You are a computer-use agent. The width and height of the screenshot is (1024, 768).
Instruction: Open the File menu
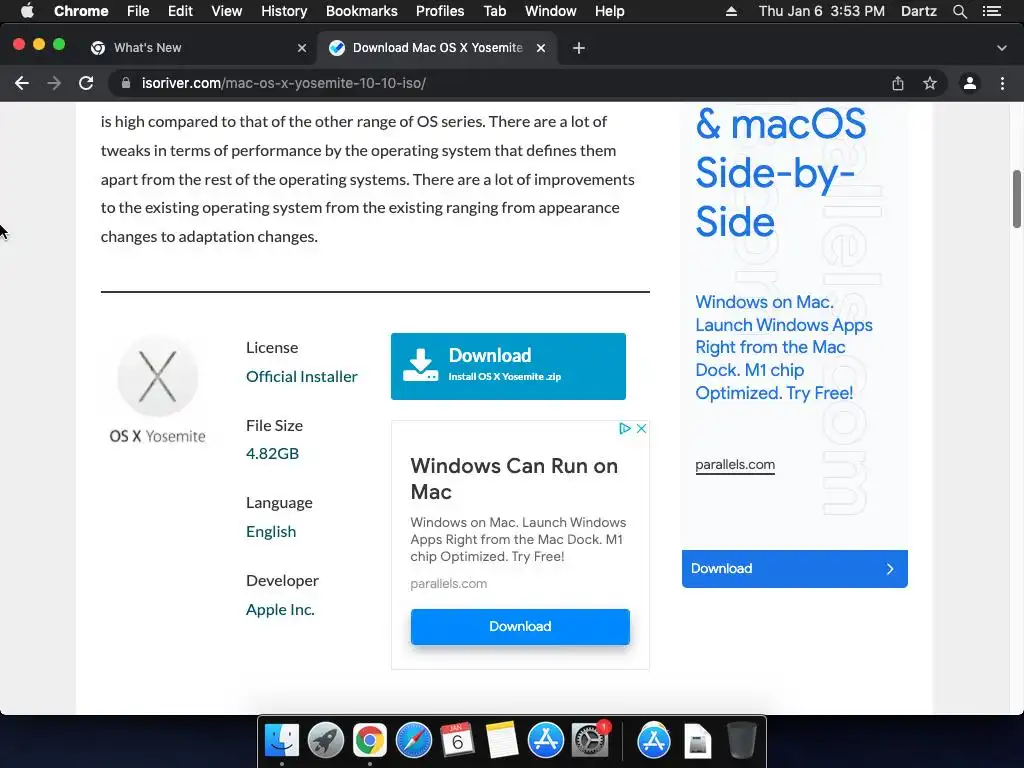click(x=138, y=11)
